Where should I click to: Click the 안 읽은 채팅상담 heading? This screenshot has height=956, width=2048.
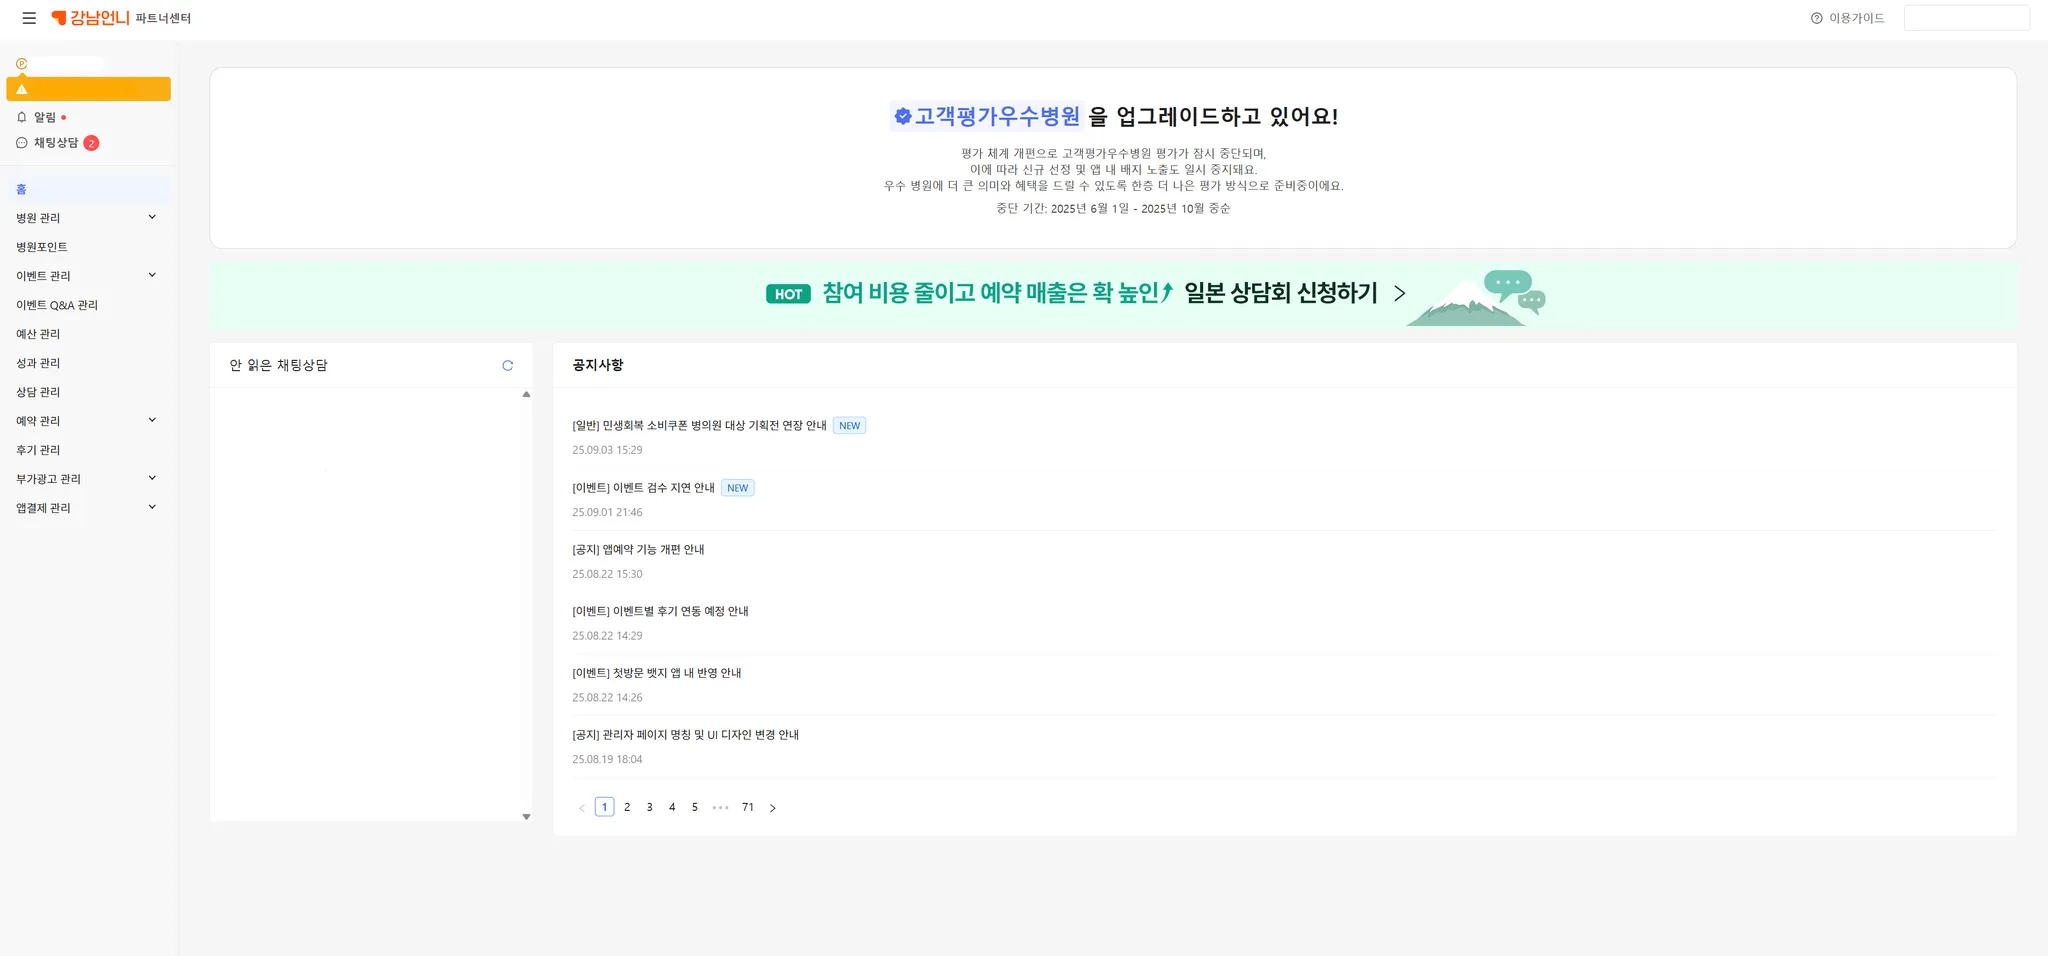coord(279,365)
